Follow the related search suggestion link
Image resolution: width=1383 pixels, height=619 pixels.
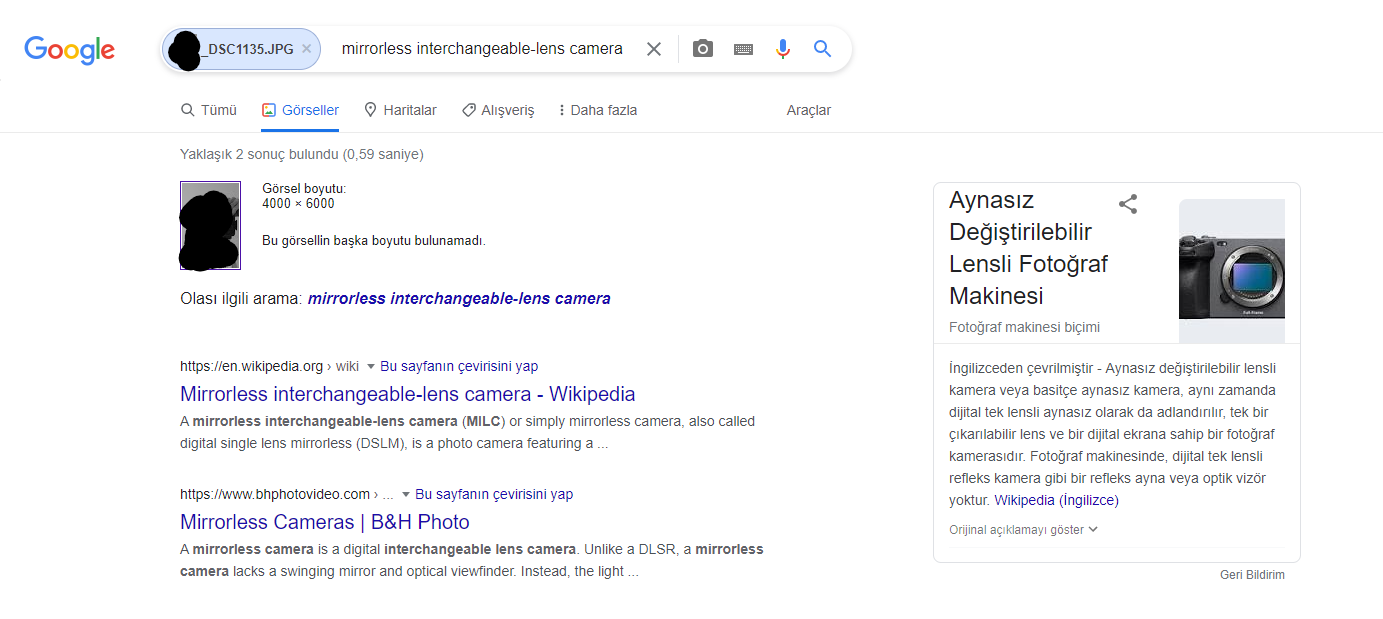[x=459, y=298]
